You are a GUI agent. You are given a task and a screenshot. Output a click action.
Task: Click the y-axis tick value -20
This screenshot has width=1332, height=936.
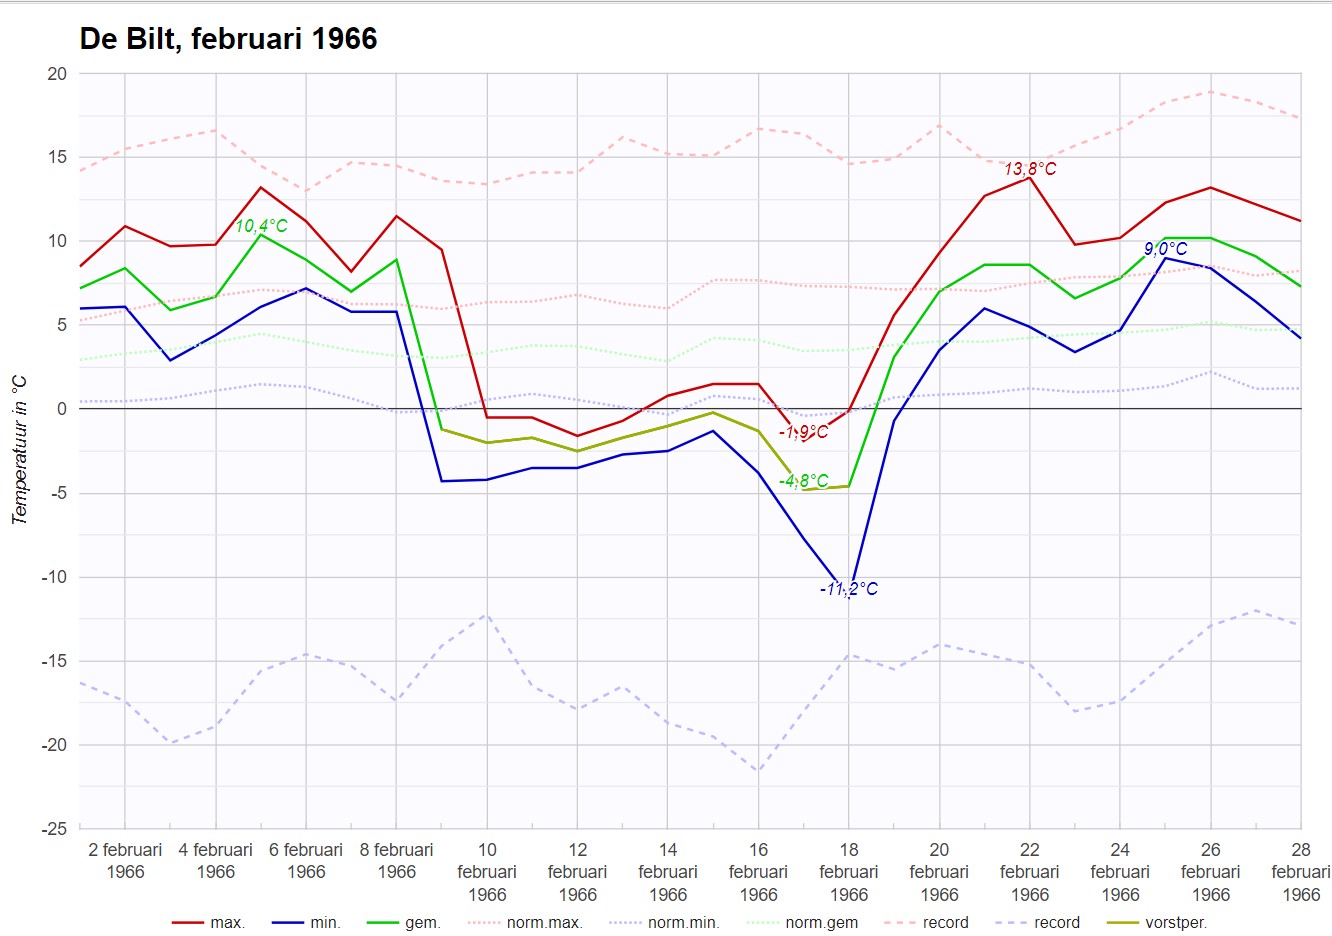tap(54, 745)
